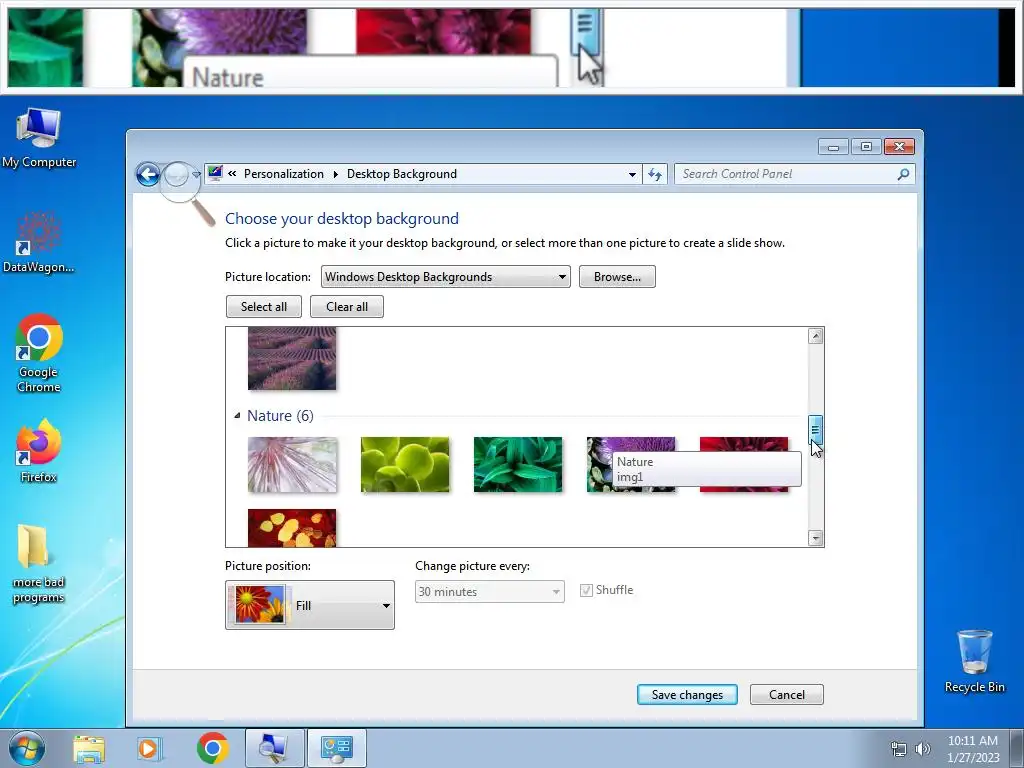
Task: Click the taskbar clock showing 10:11 AM
Action: click(x=973, y=748)
